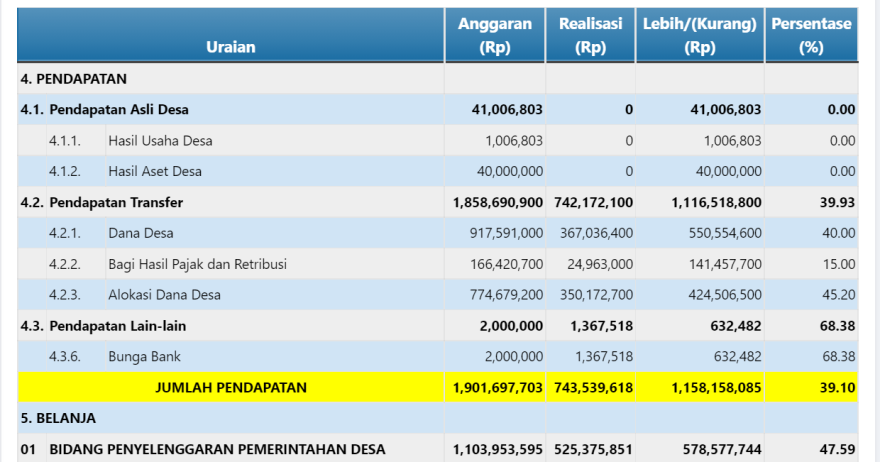Click the Hasil Aset Desa entry
The image size is (880, 462).
click(x=155, y=171)
